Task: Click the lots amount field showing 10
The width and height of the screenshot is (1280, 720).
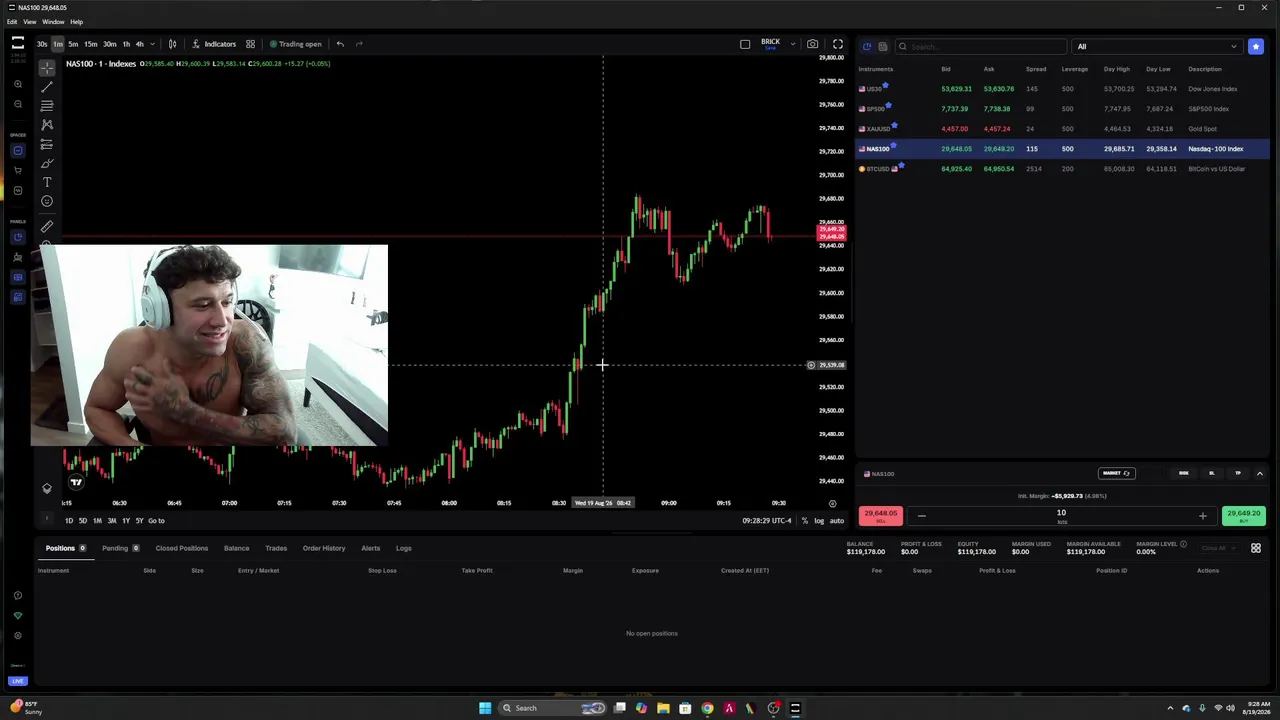Action: (x=1061, y=514)
